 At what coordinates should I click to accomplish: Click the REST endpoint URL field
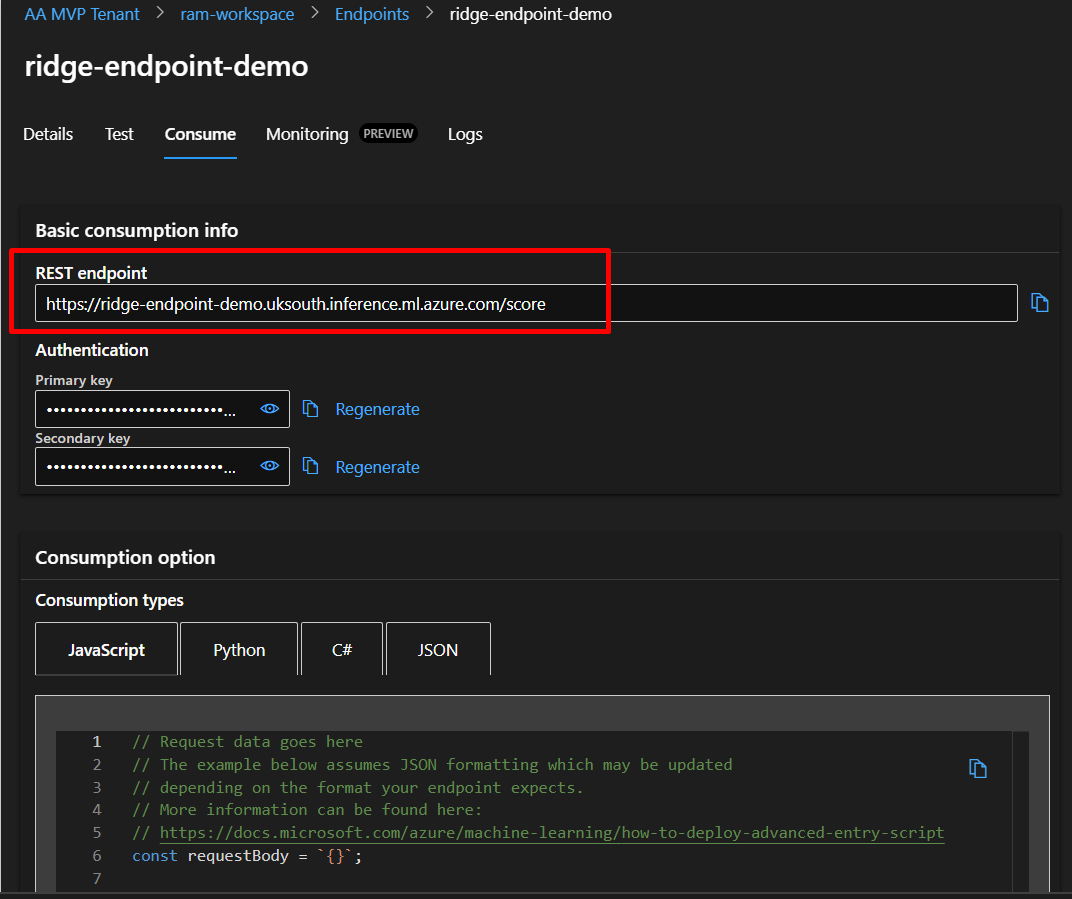525,304
